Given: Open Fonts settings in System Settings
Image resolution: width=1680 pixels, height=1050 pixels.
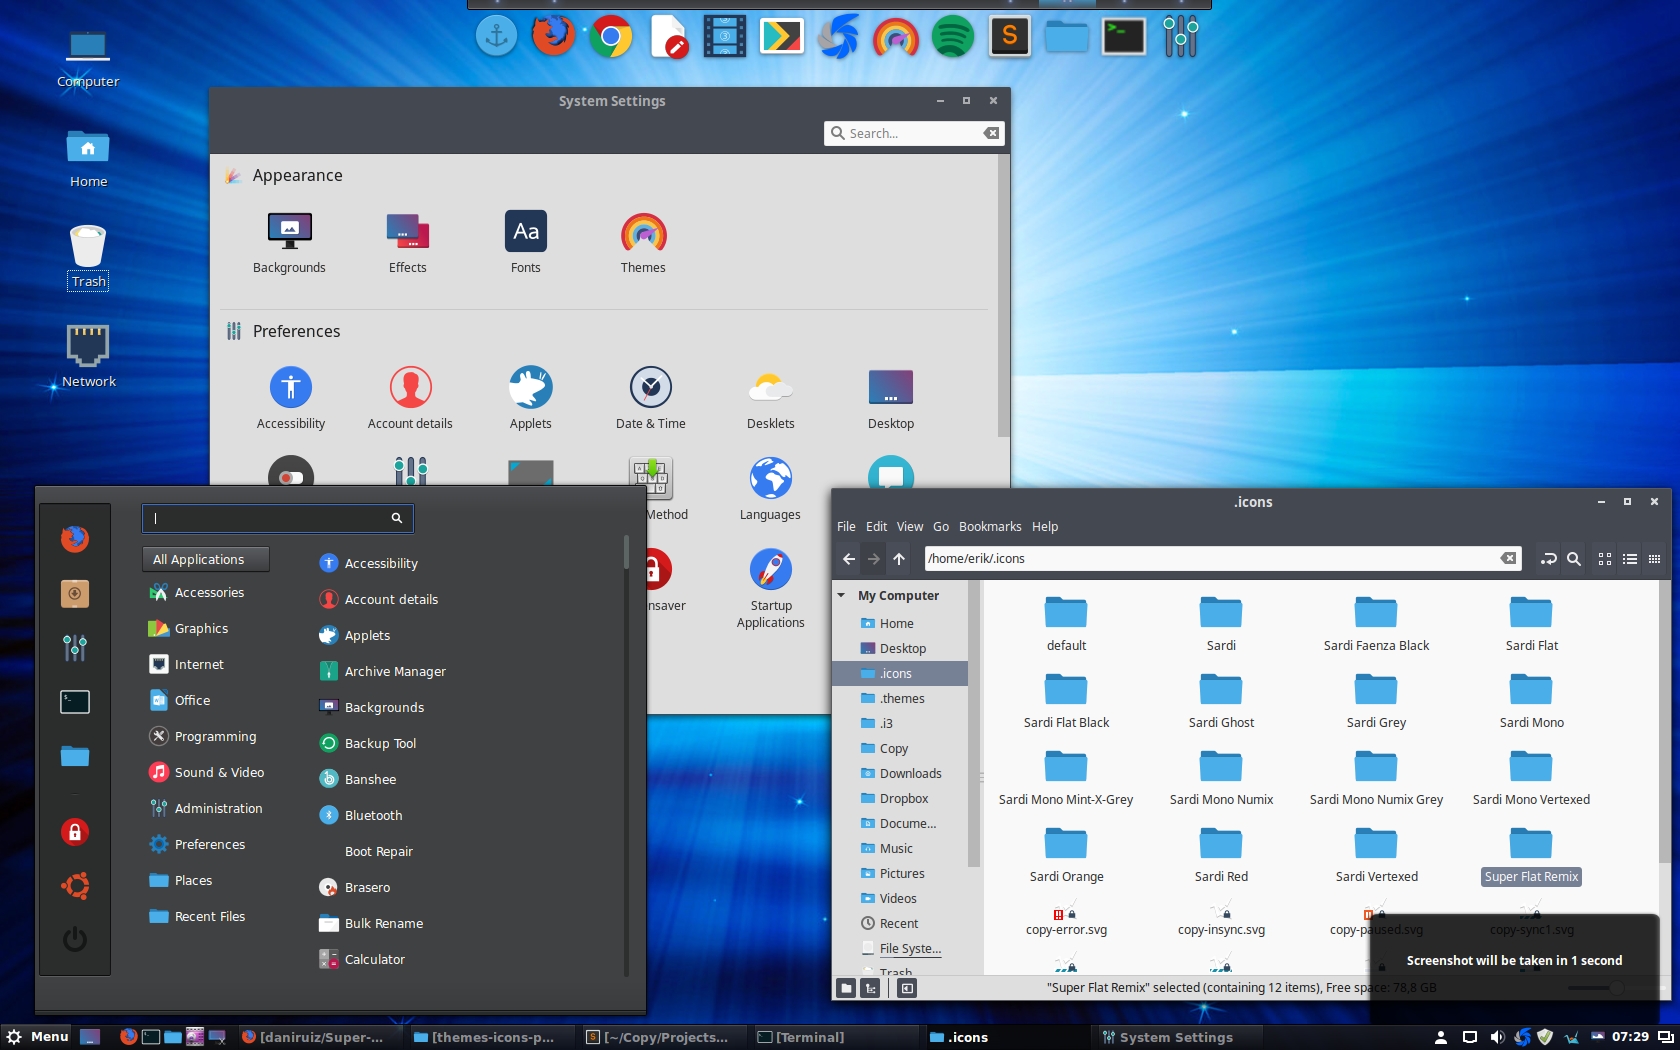Looking at the screenshot, I should pos(525,243).
